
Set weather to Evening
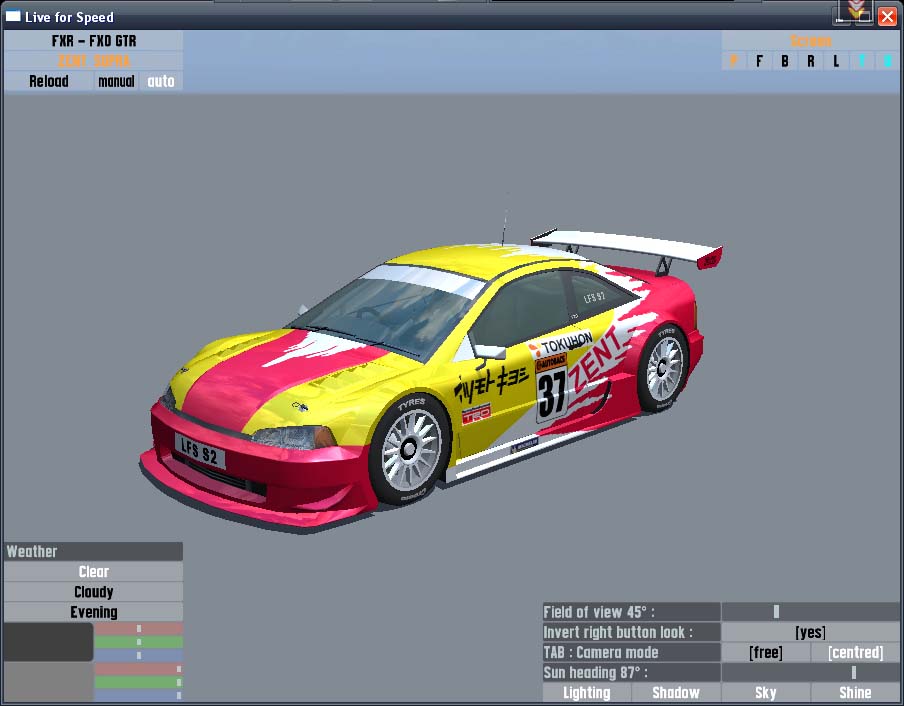pos(94,612)
